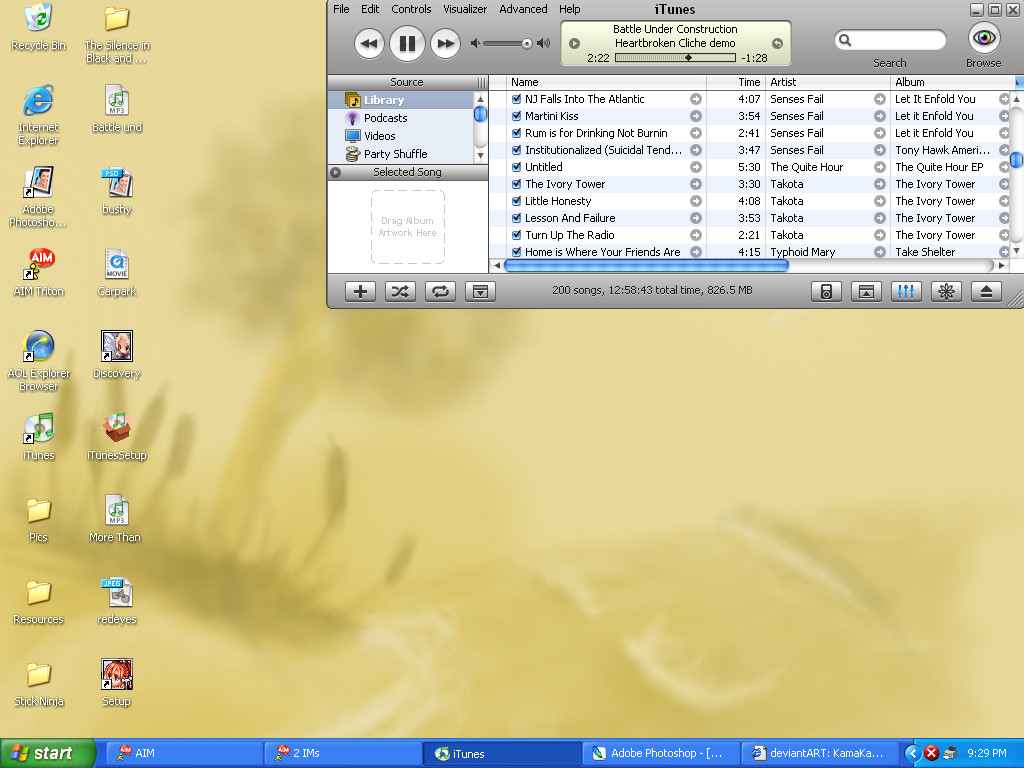Click Selected Song disclosure arrow
This screenshot has width=1024, height=768.
point(336,172)
